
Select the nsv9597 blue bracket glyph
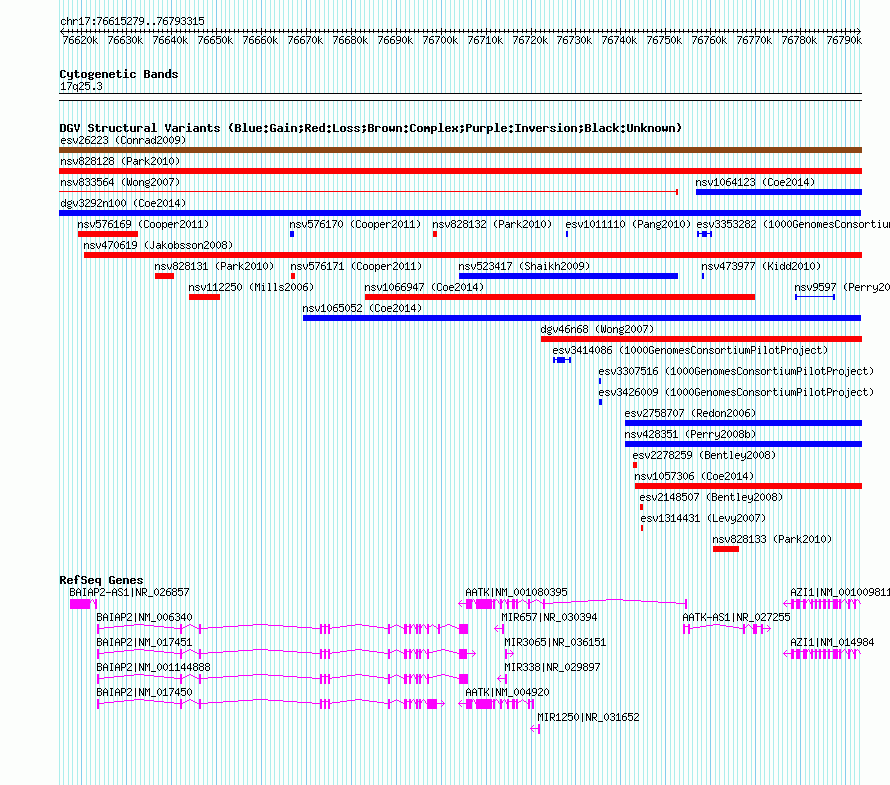pos(815,297)
